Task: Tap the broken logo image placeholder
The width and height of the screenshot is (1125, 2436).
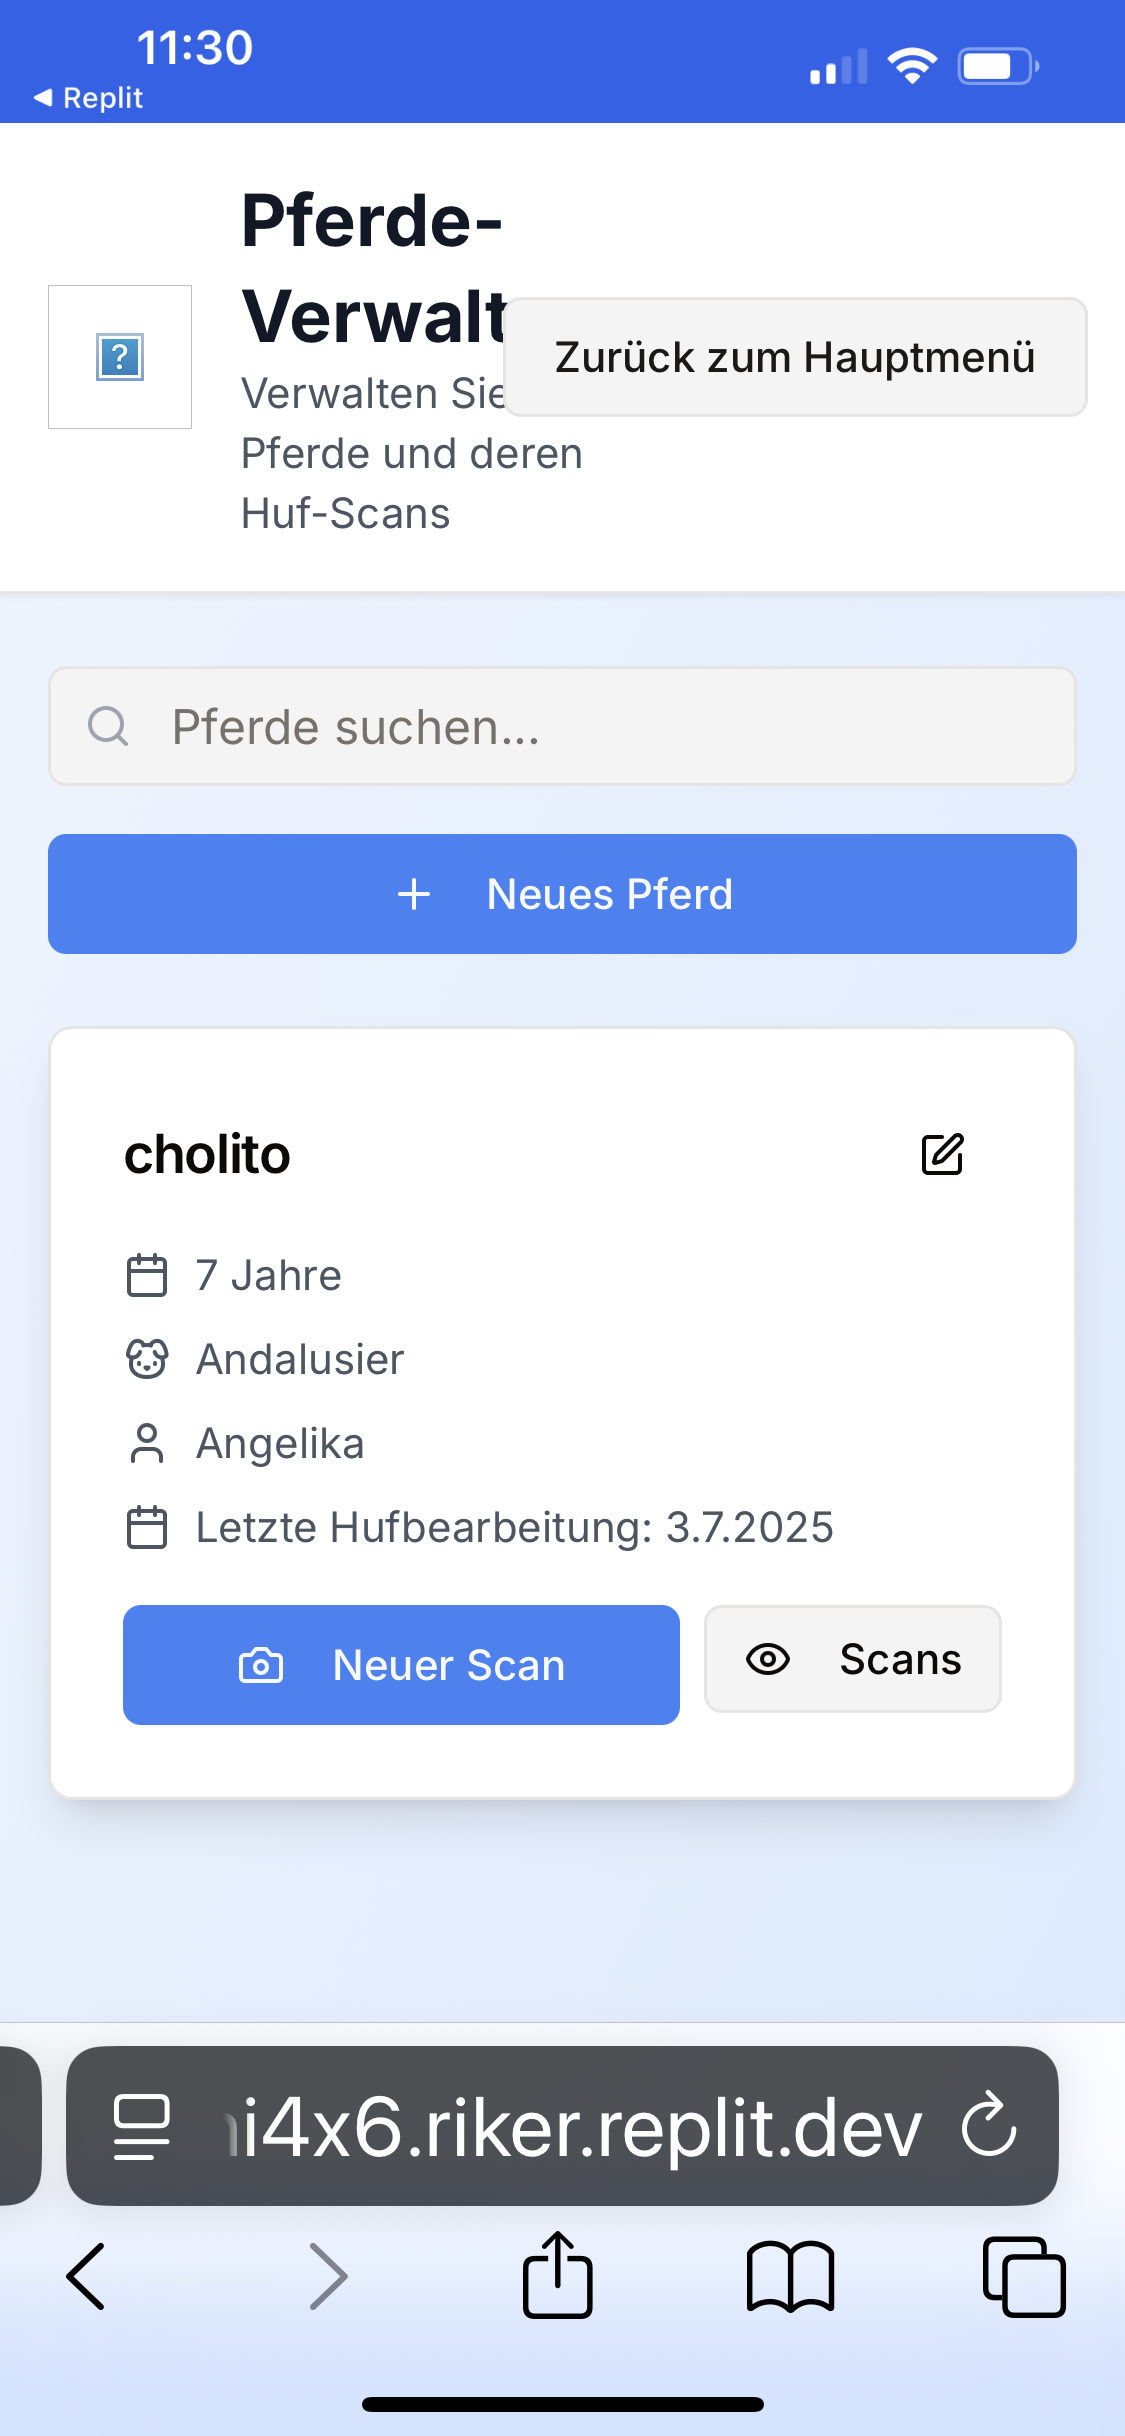Action: point(120,357)
